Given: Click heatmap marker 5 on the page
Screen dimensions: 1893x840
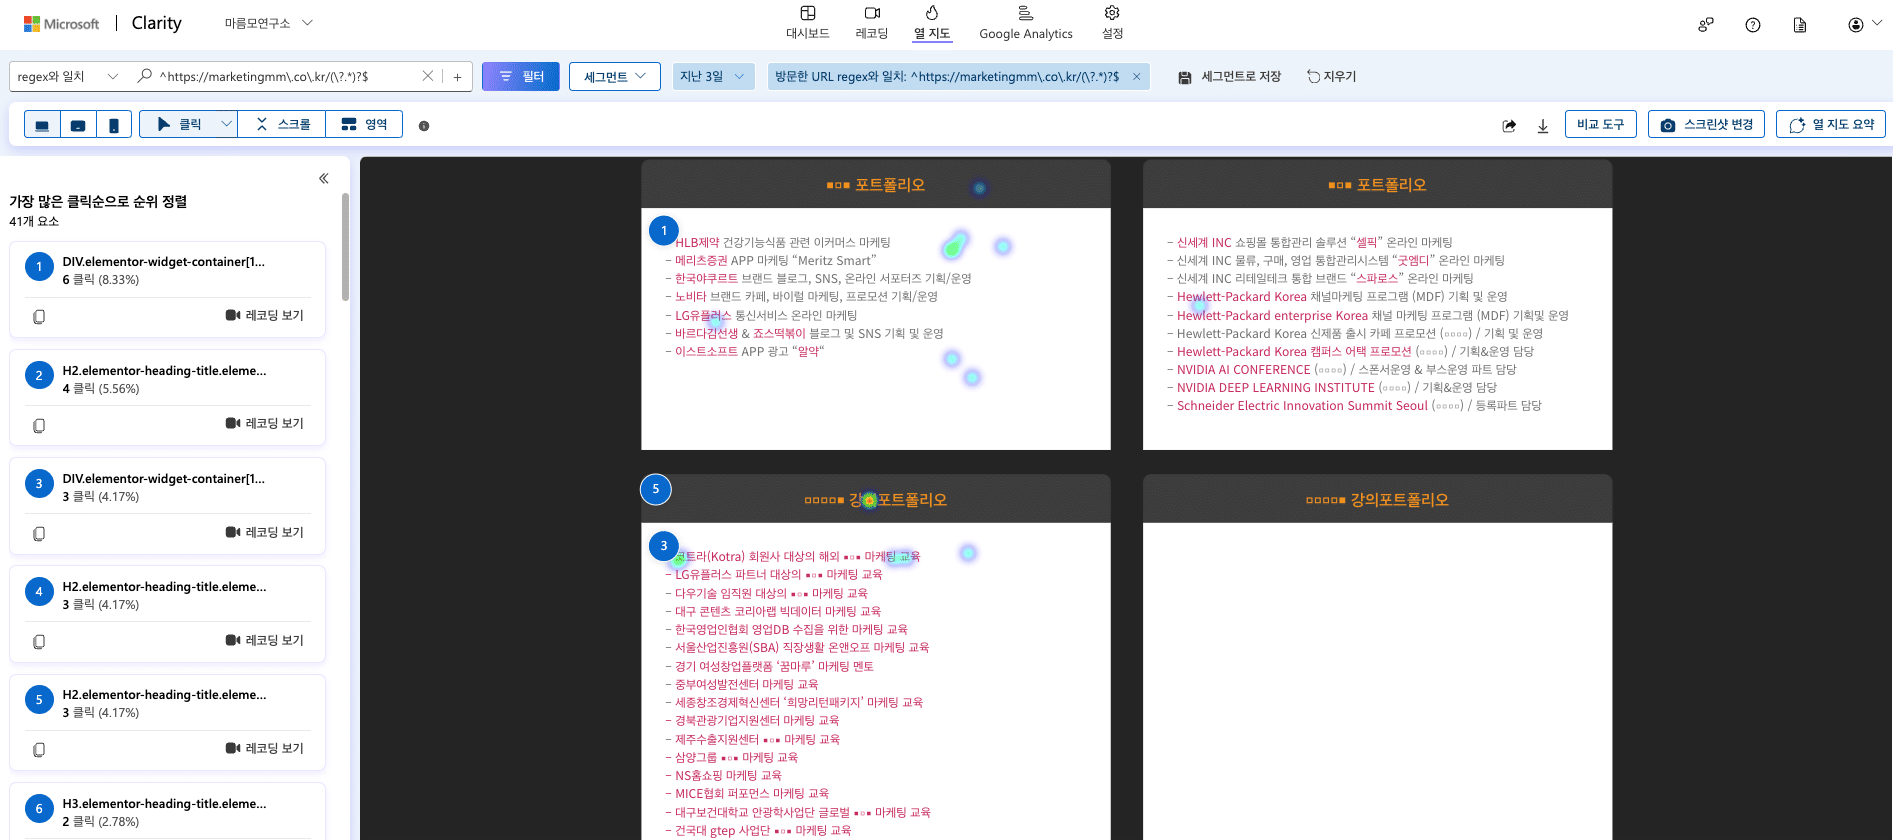Looking at the screenshot, I should (656, 489).
